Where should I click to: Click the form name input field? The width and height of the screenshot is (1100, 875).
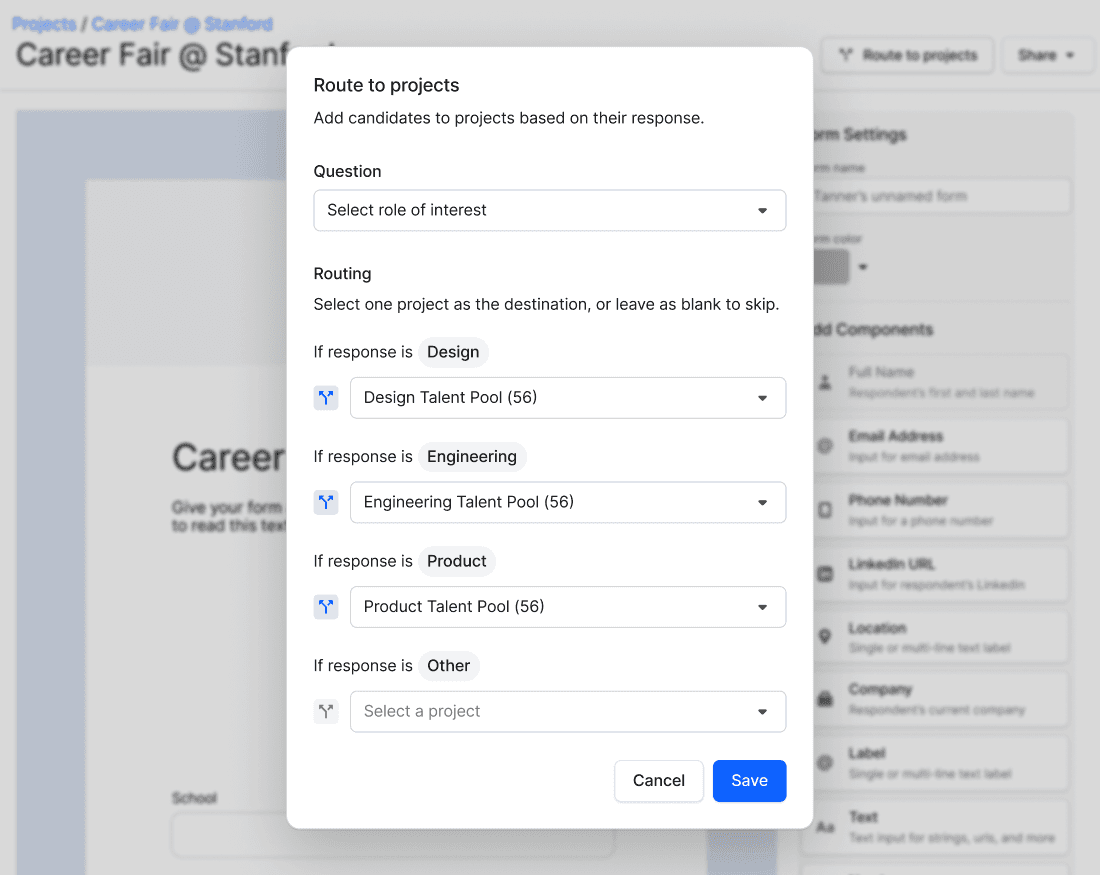pos(940,196)
